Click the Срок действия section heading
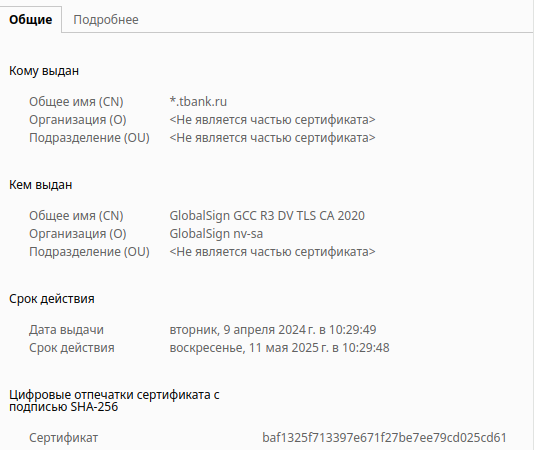This screenshot has width=534, height=450. pyautogui.click(x=52, y=299)
